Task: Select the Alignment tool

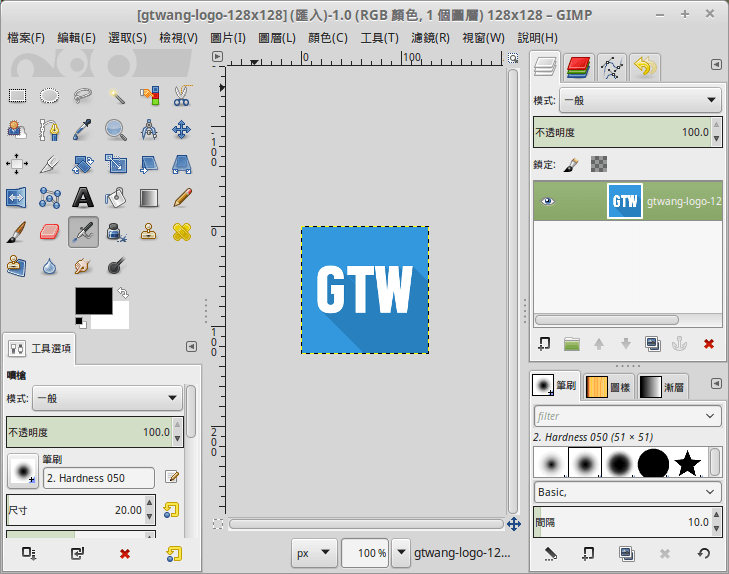Action: [x=17, y=164]
